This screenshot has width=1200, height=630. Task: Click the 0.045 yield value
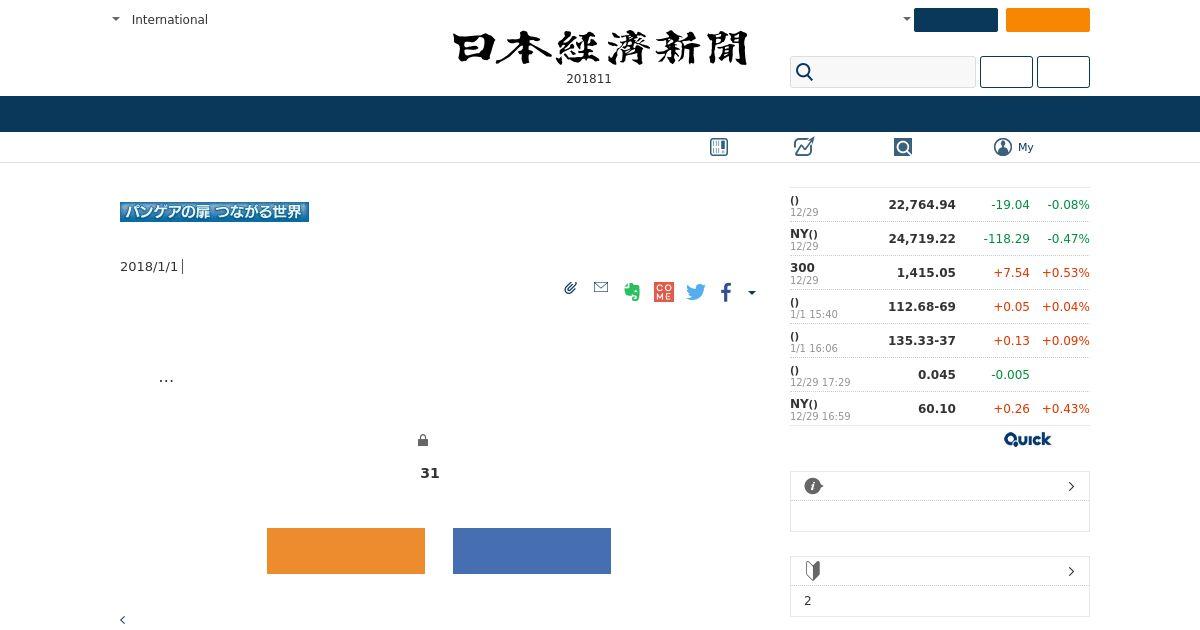937,375
